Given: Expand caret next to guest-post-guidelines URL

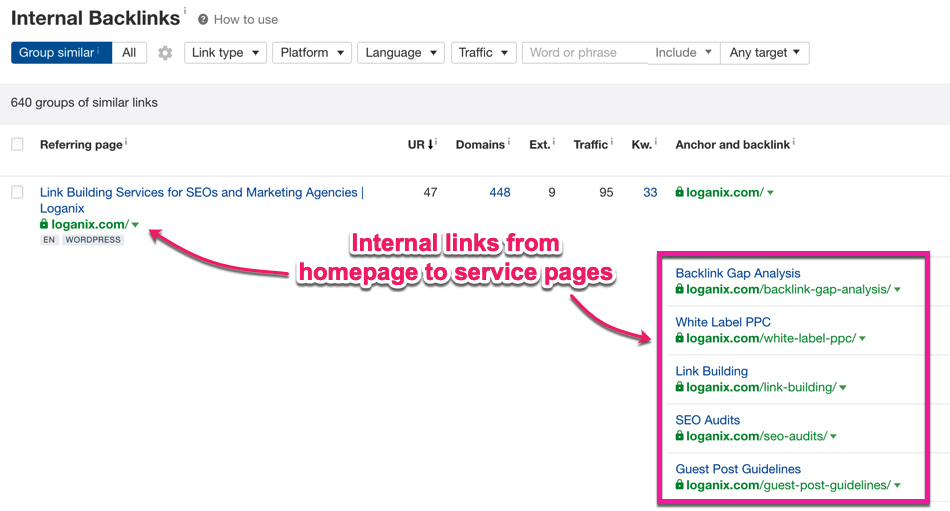Looking at the screenshot, I should point(897,486).
